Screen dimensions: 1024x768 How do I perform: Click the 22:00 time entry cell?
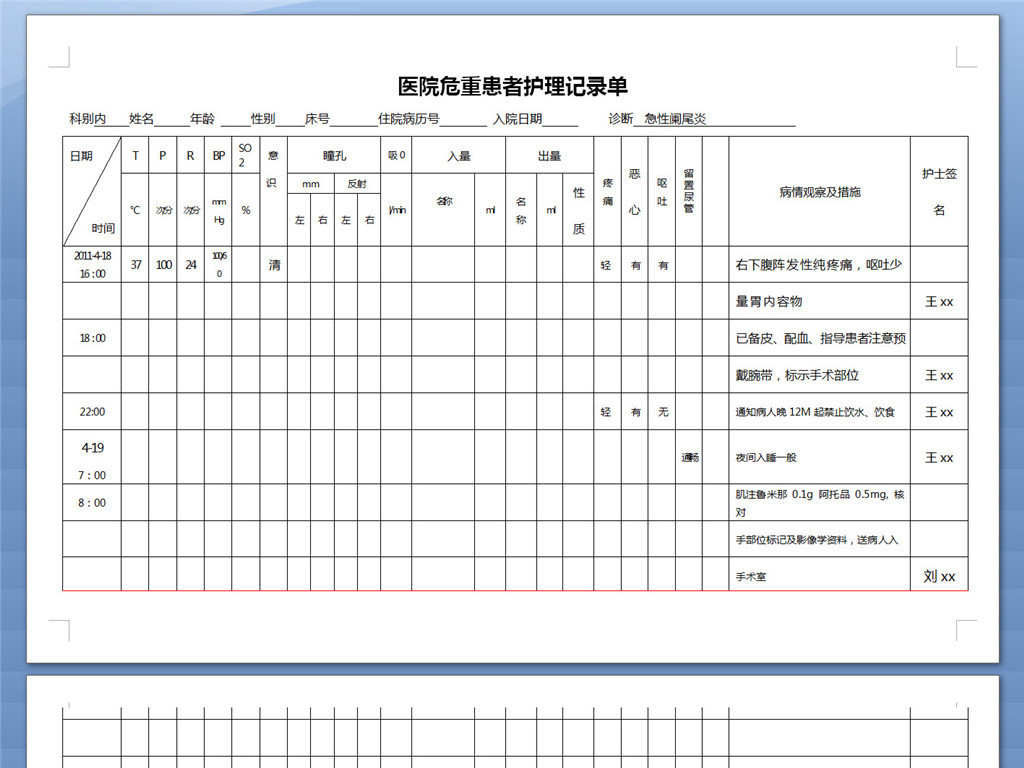(x=92, y=411)
